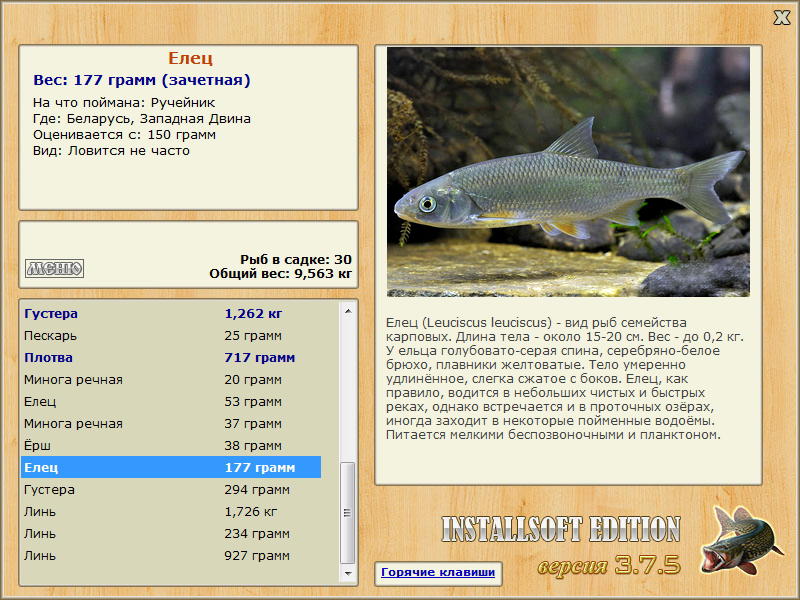Click the fish list scroll up arrow

click(348, 311)
